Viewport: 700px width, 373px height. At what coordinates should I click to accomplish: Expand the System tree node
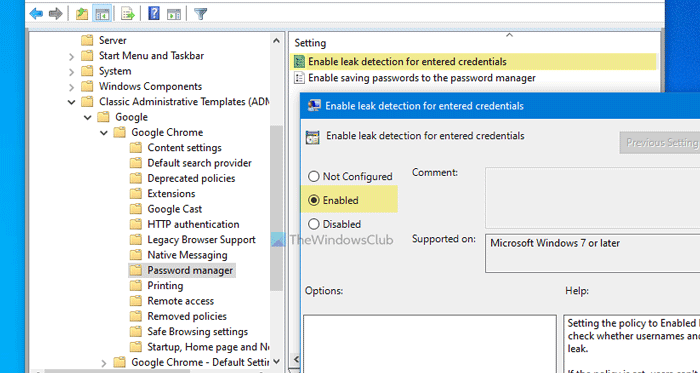71,71
